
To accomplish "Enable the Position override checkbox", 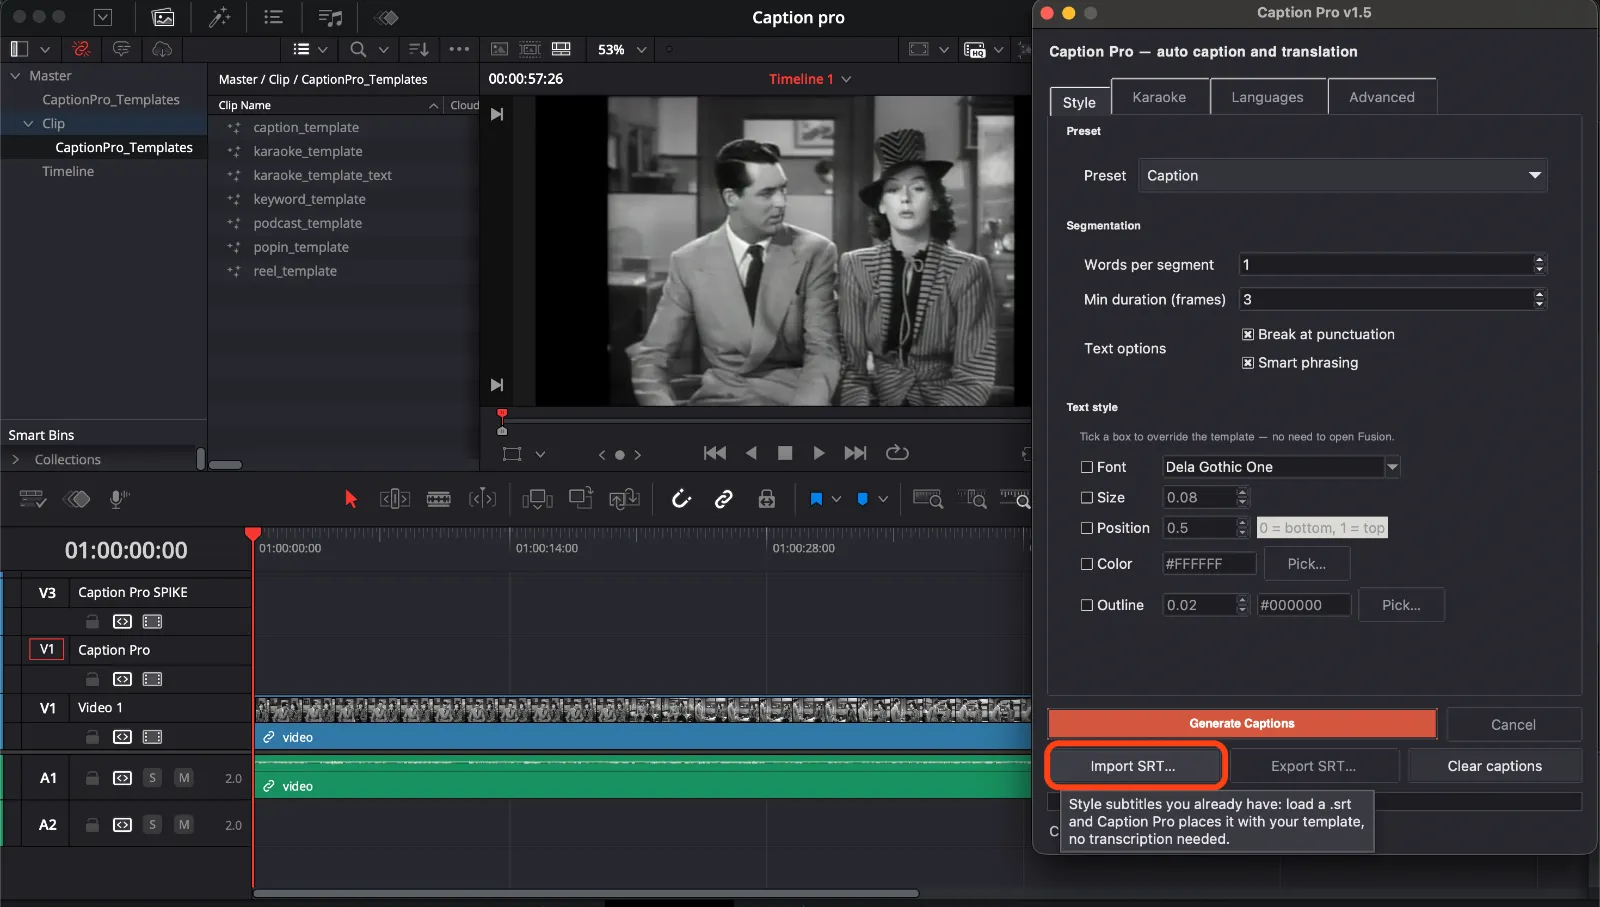I will (x=1087, y=528).
